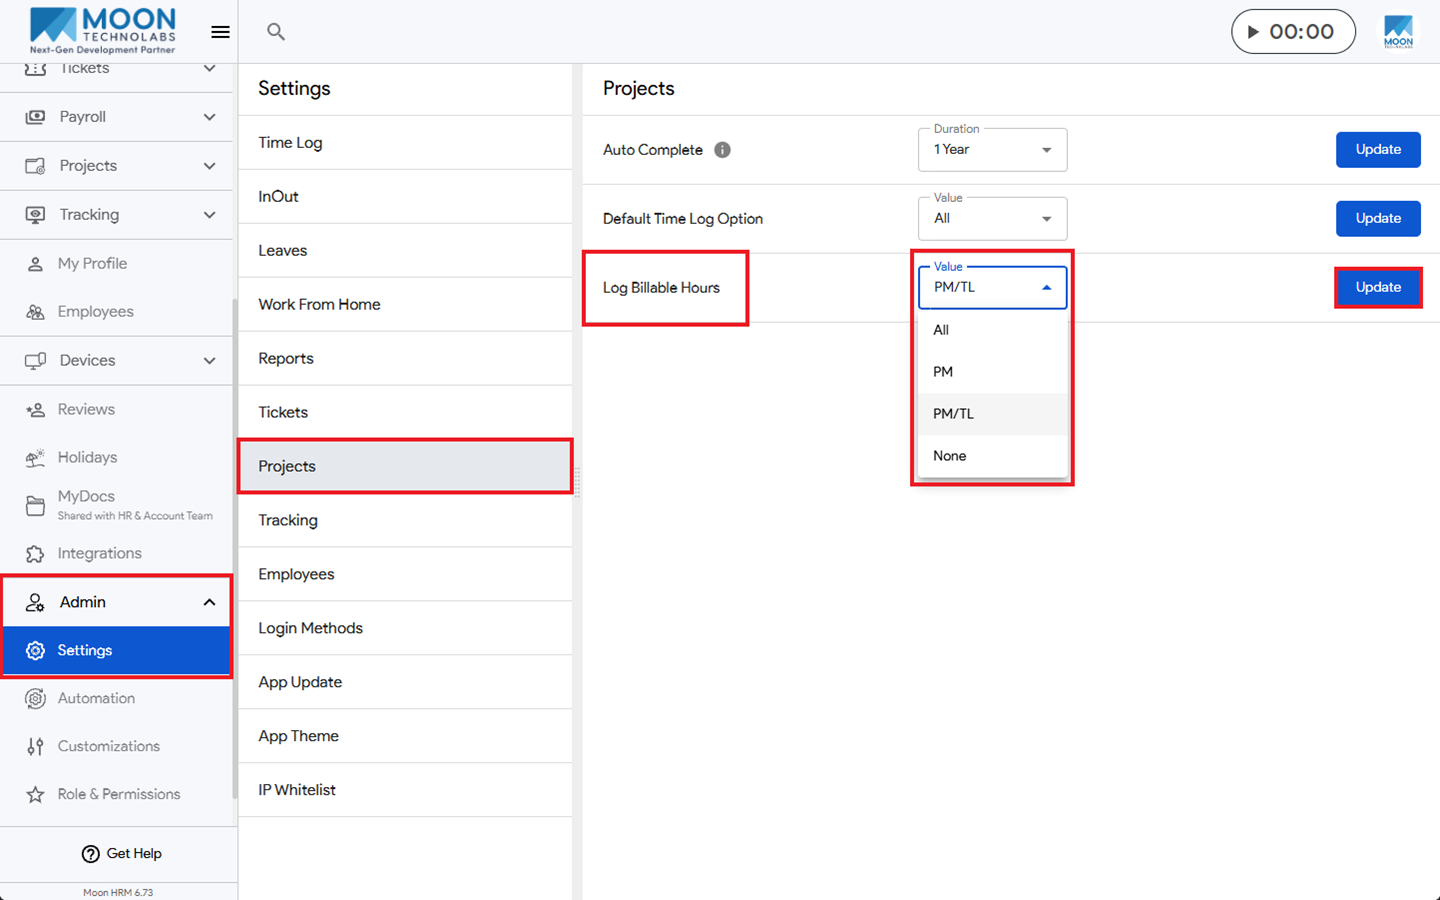
Task: Choose All in the dropdown list
Action: pos(992,330)
